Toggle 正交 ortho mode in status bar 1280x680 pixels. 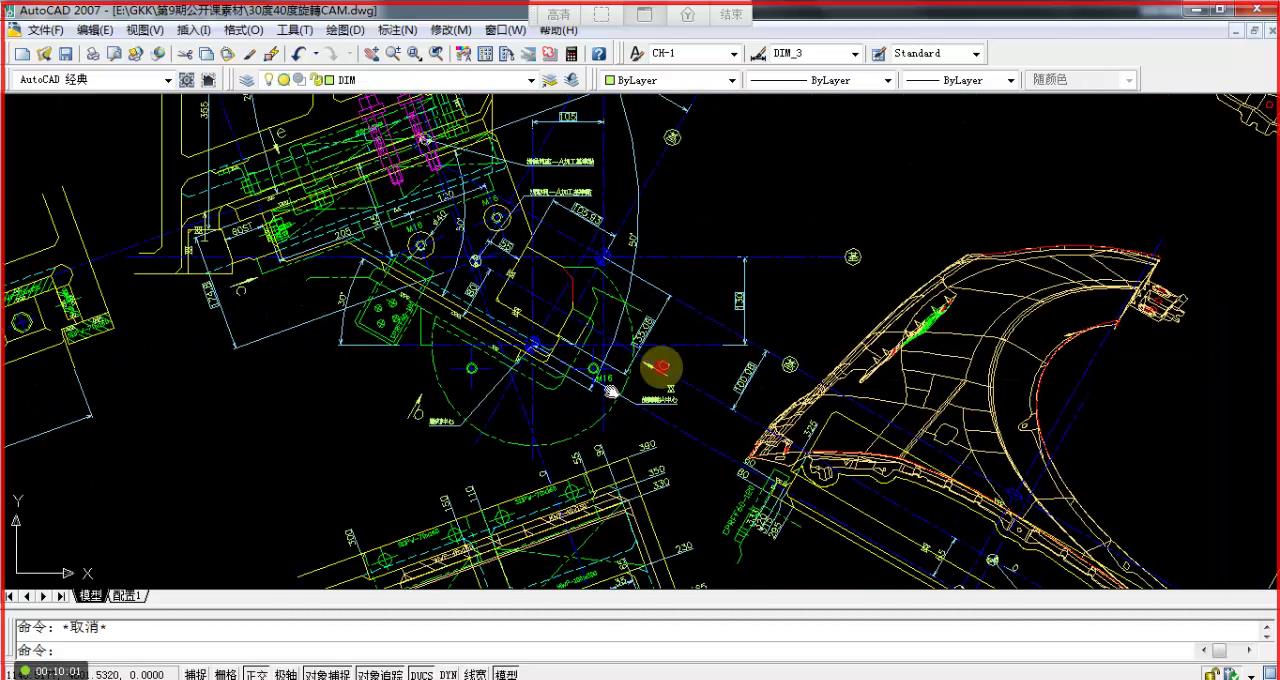click(x=257, y=675)
